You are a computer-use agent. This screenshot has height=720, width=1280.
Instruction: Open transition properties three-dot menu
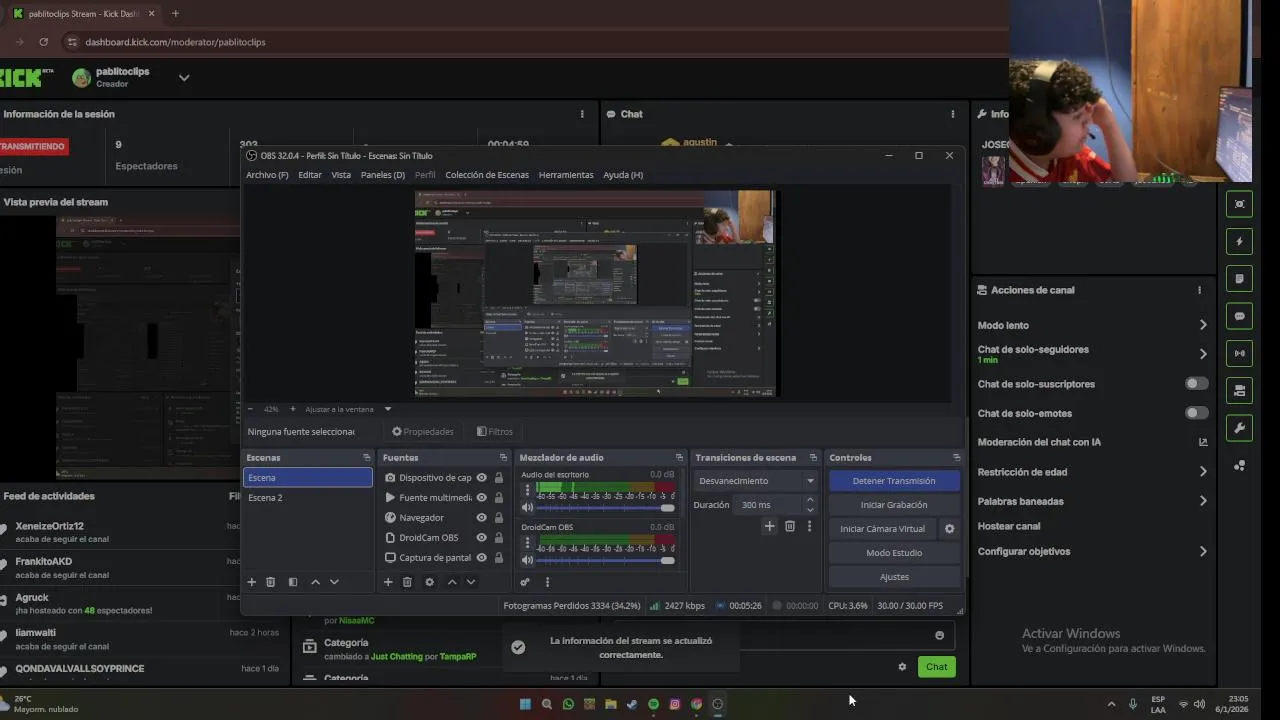click(x=809, y=526)
